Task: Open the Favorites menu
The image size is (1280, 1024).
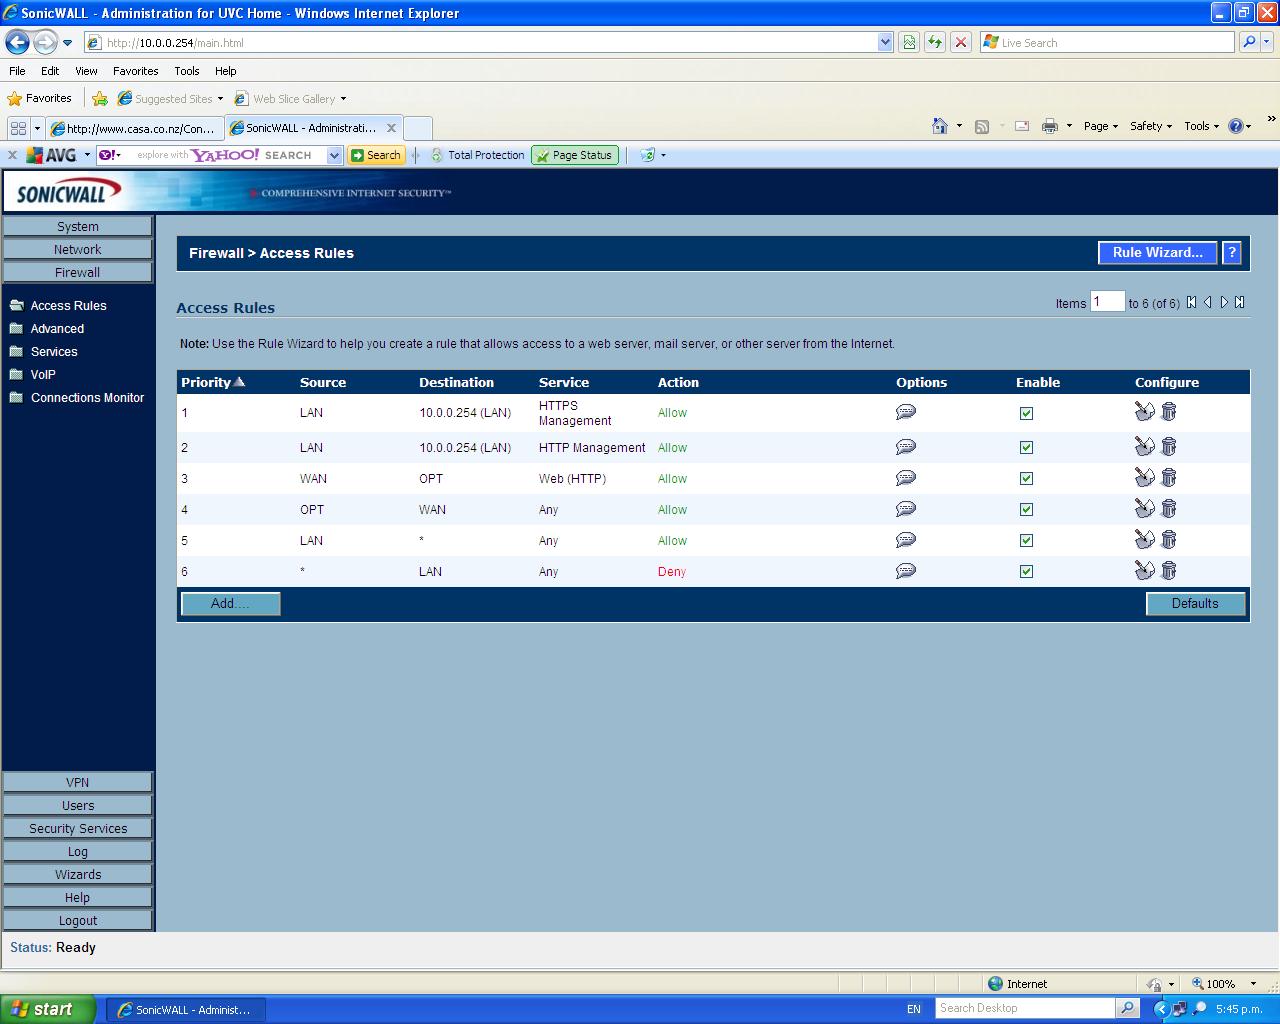Action: (x=136, y=71)
